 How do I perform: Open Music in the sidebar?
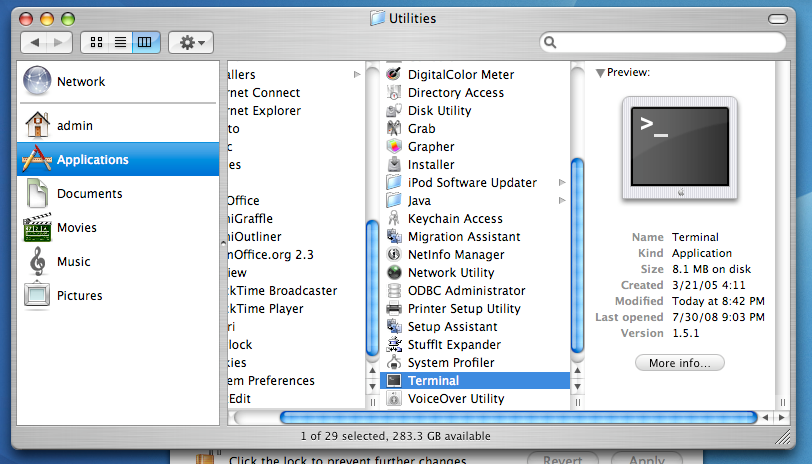(118, 262)
